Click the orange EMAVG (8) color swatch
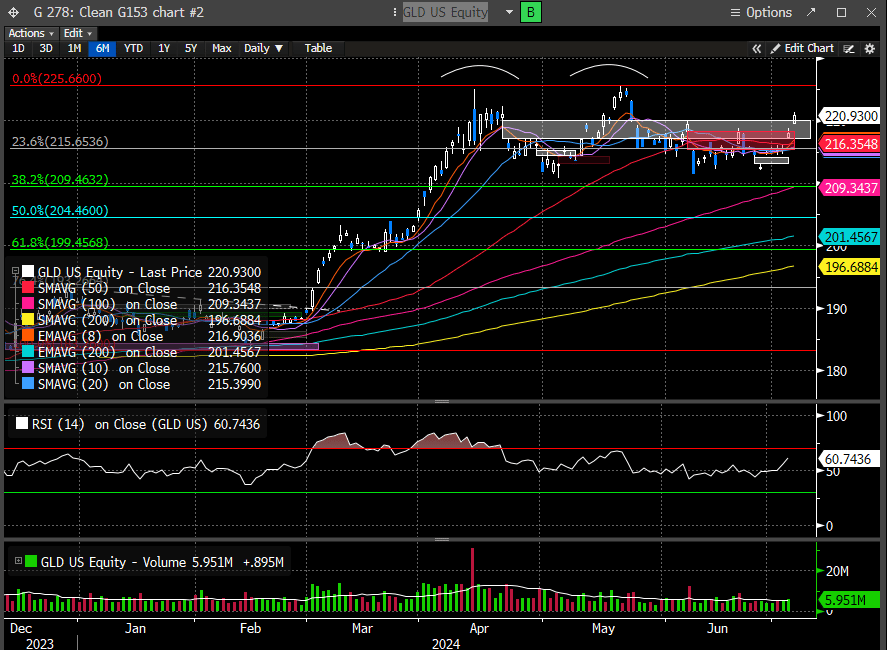The width and height of the screenshot is (887, 650). 28,336
